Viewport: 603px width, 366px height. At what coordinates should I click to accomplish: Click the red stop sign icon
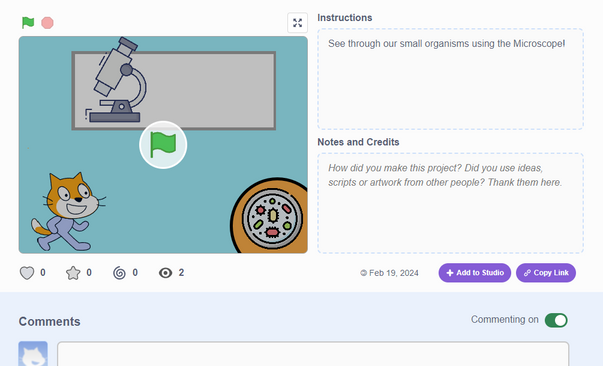coord(47,23)
